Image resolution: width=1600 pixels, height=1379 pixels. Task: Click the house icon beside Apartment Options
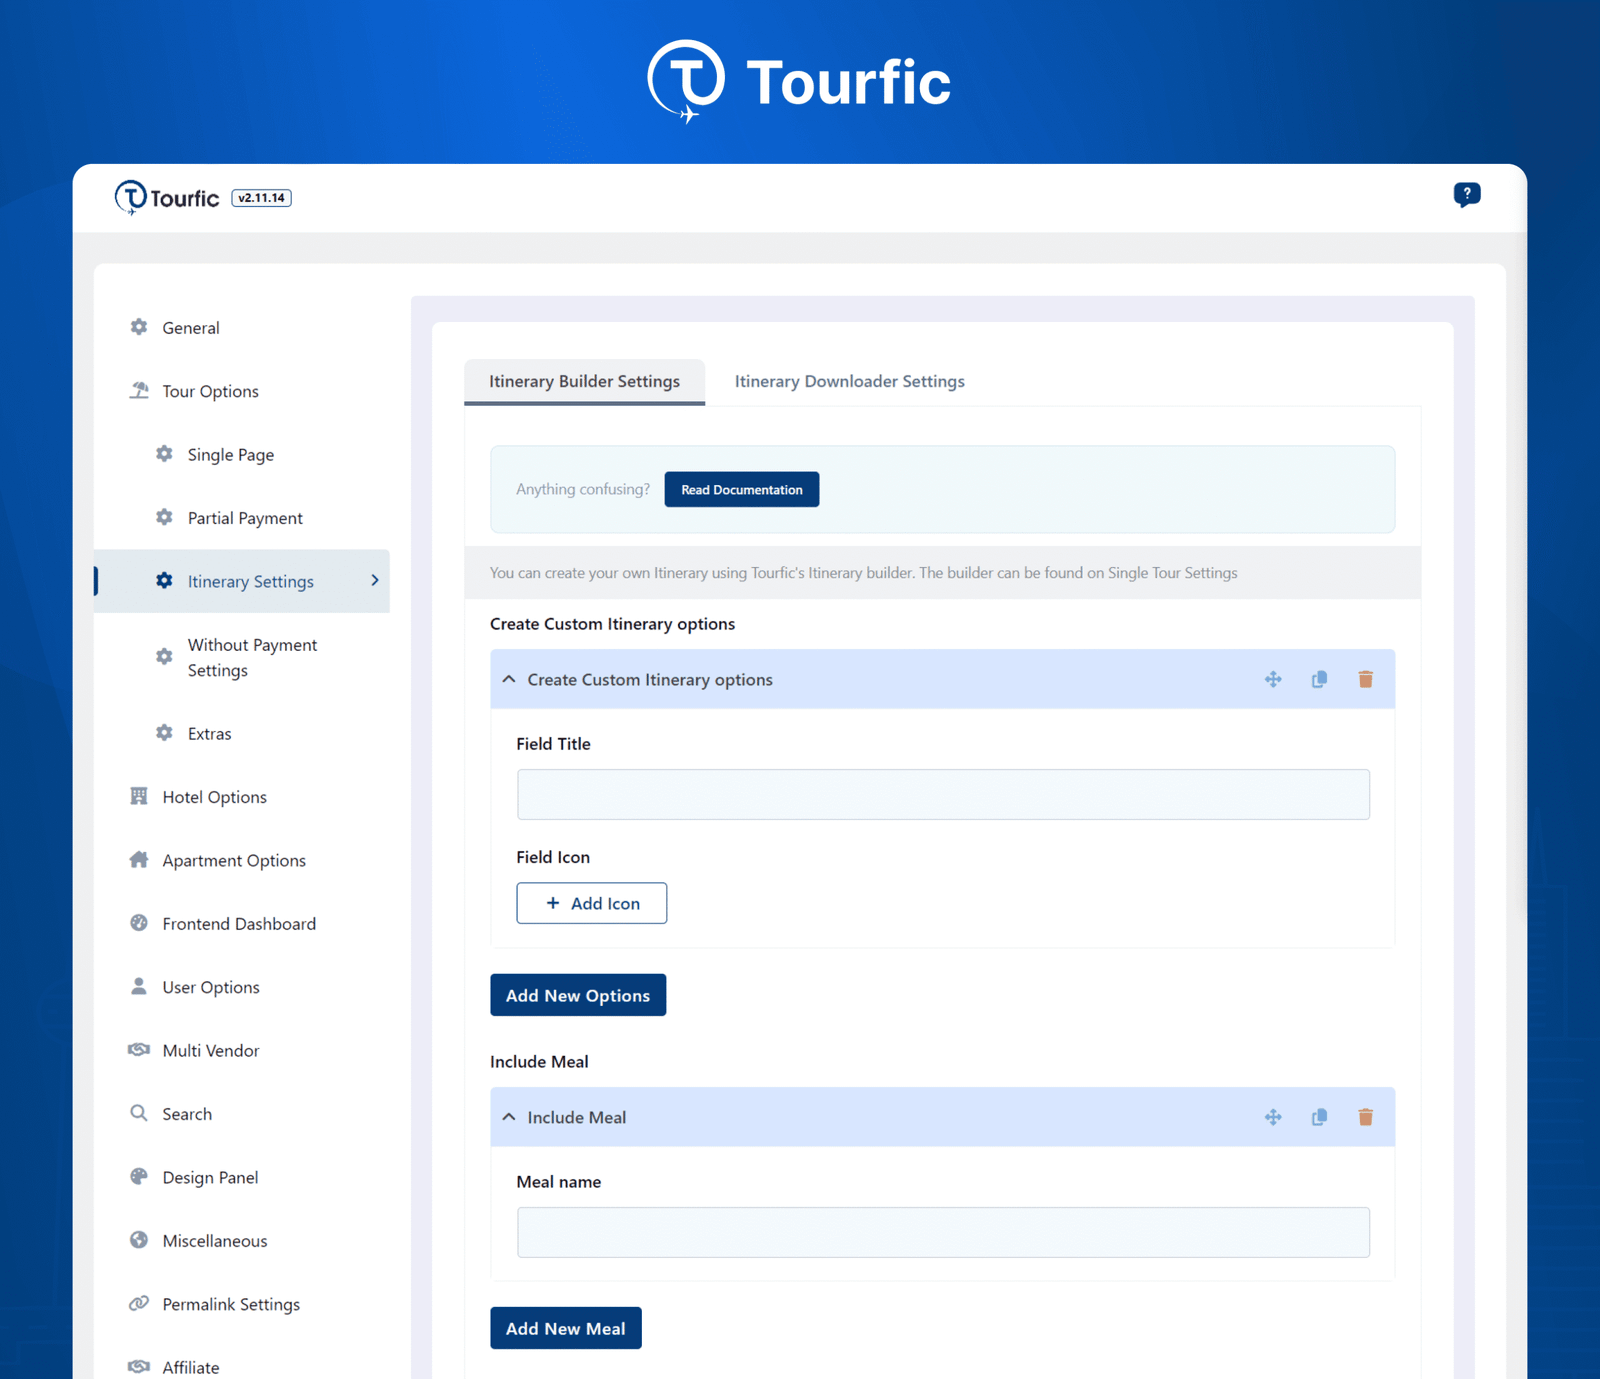pos(139,859)
